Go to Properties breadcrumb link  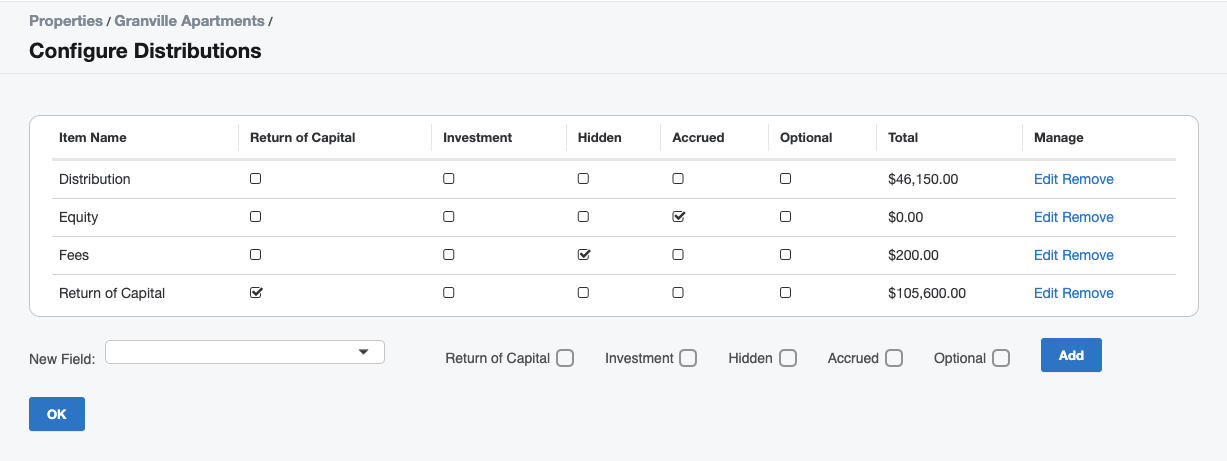point(66,21)
